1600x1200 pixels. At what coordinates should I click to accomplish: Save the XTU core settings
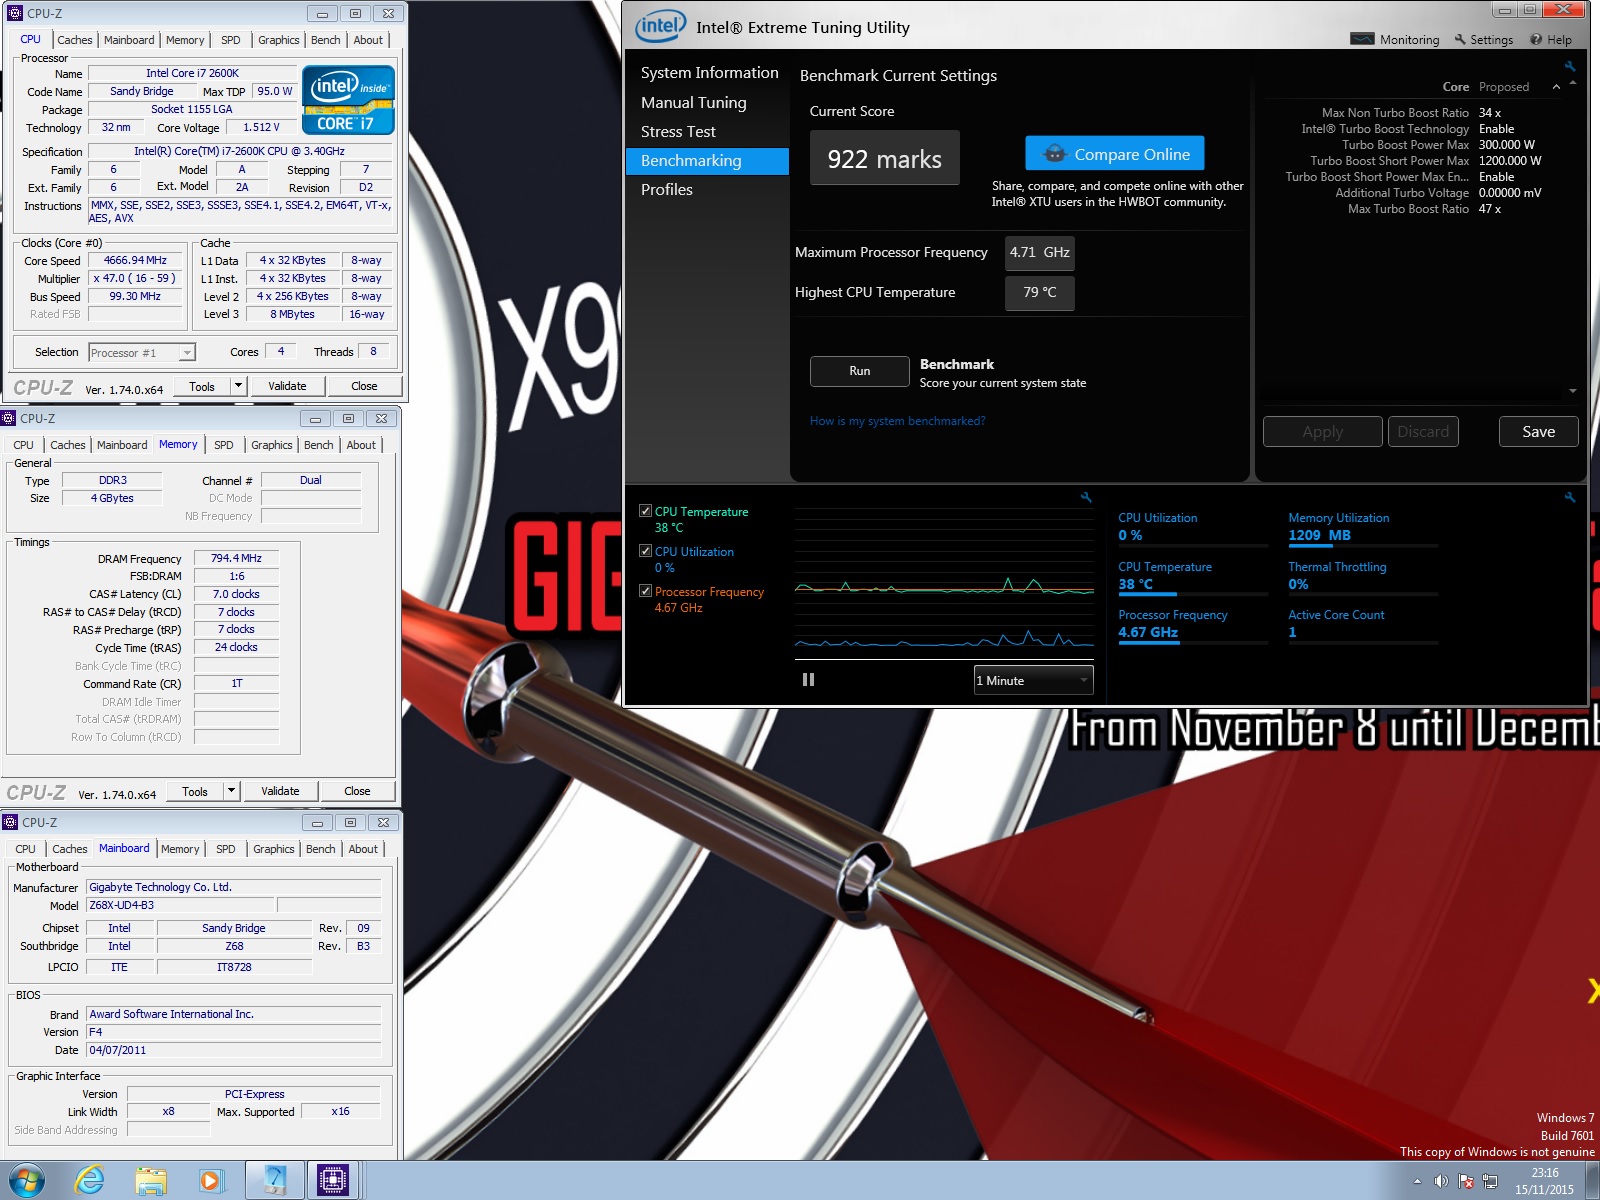tap(1538, 432)
